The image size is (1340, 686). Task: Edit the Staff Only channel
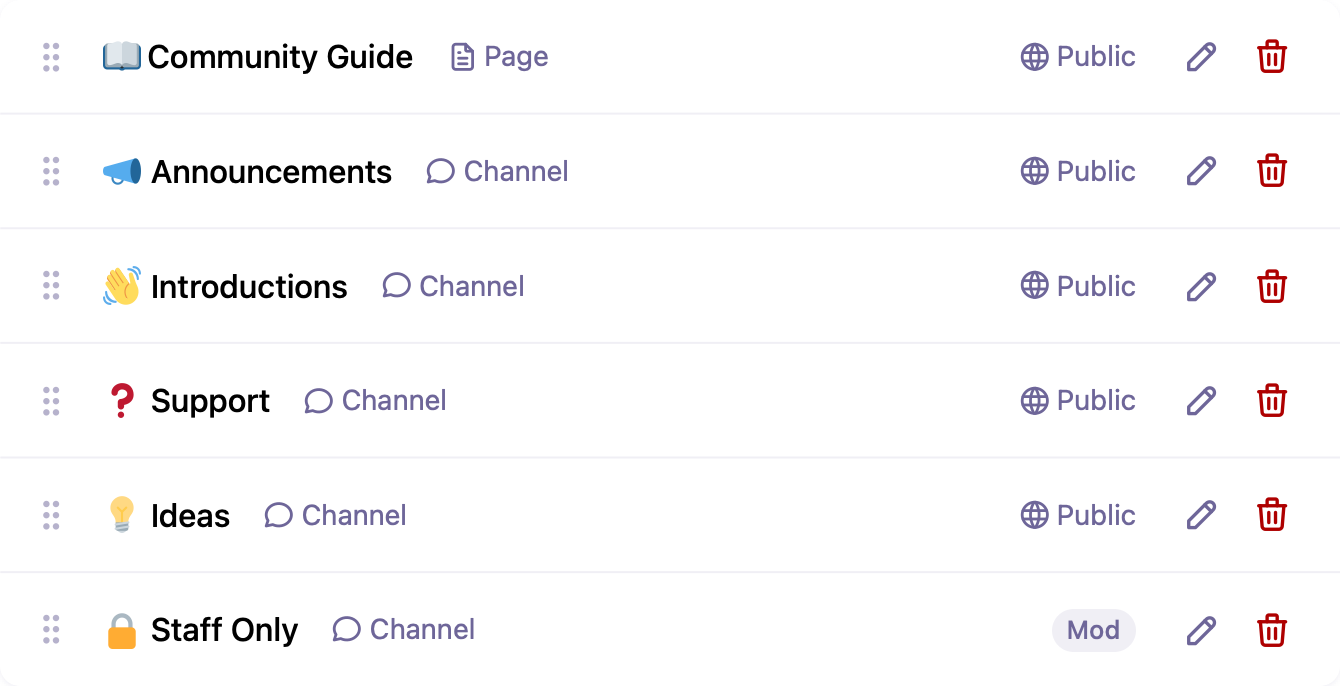1201,630
